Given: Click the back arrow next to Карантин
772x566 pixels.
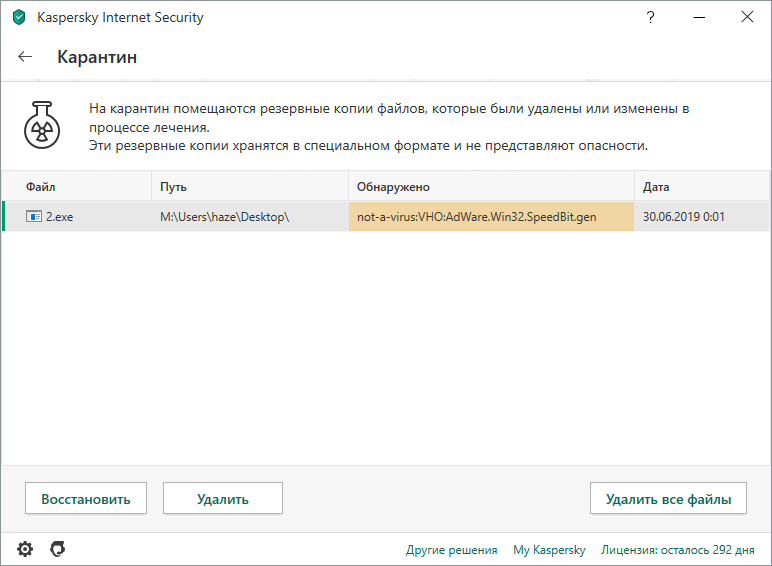Looking at the screenshot, I should 25,57.
